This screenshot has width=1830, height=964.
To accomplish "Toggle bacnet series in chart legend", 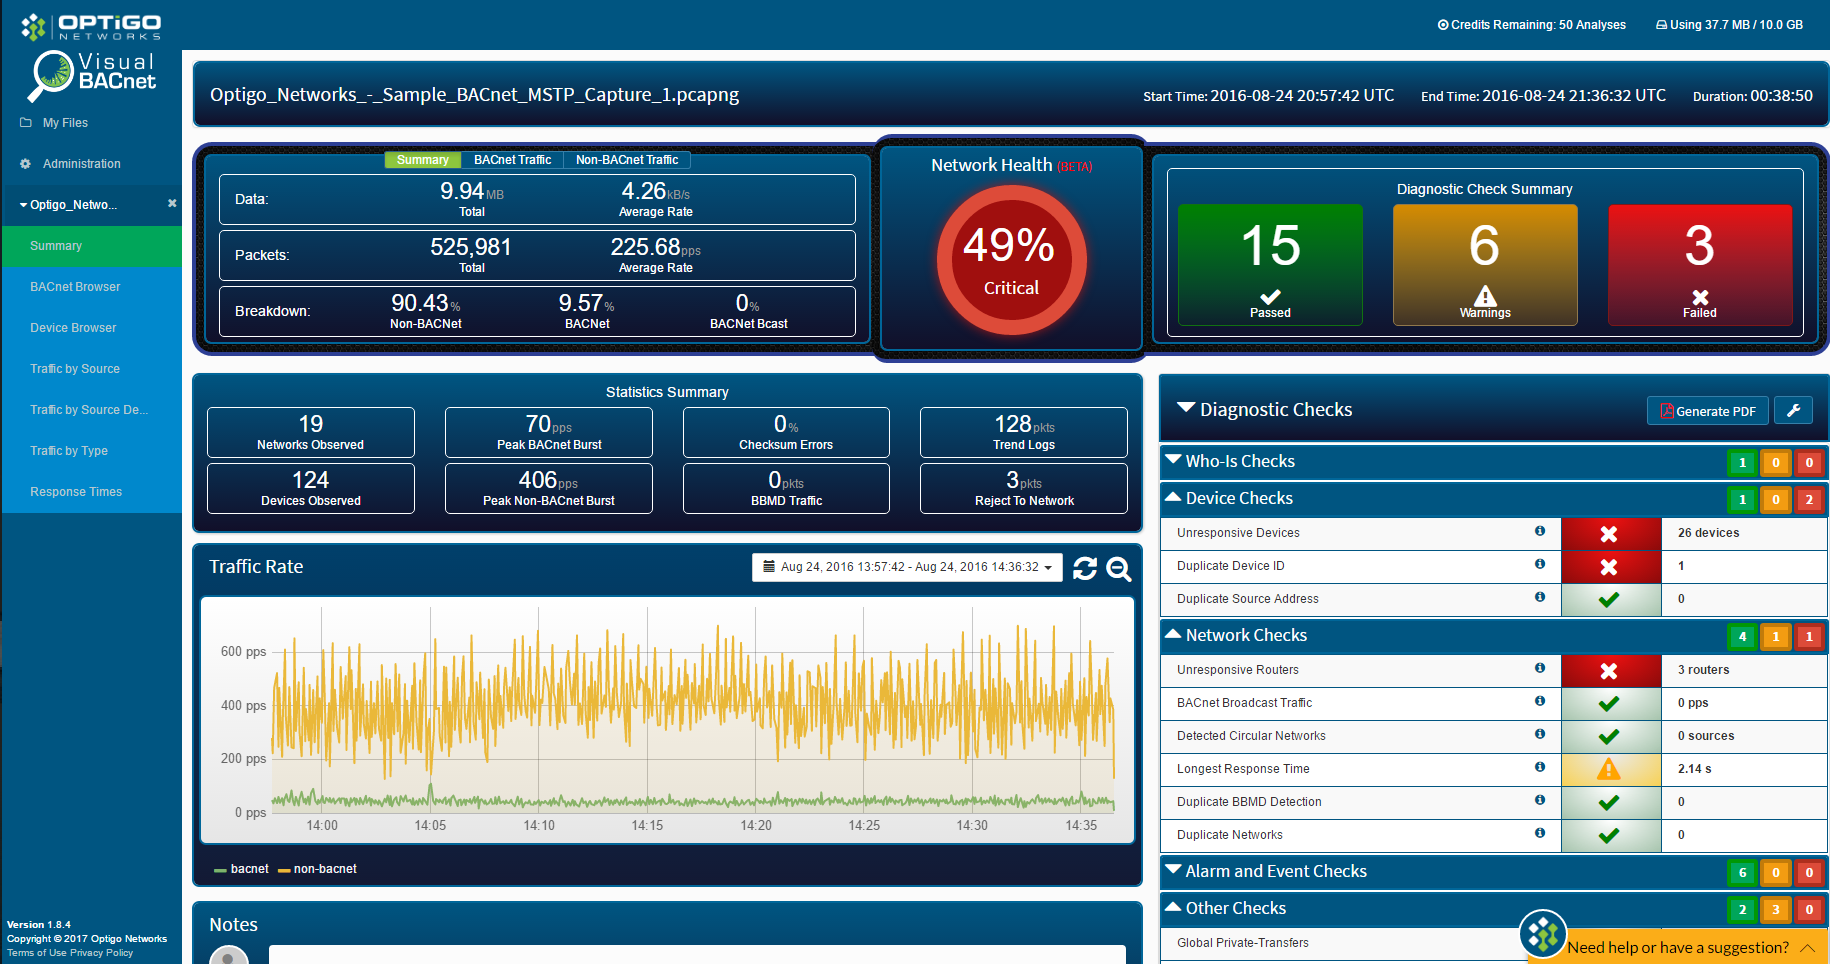I will 241,869.
